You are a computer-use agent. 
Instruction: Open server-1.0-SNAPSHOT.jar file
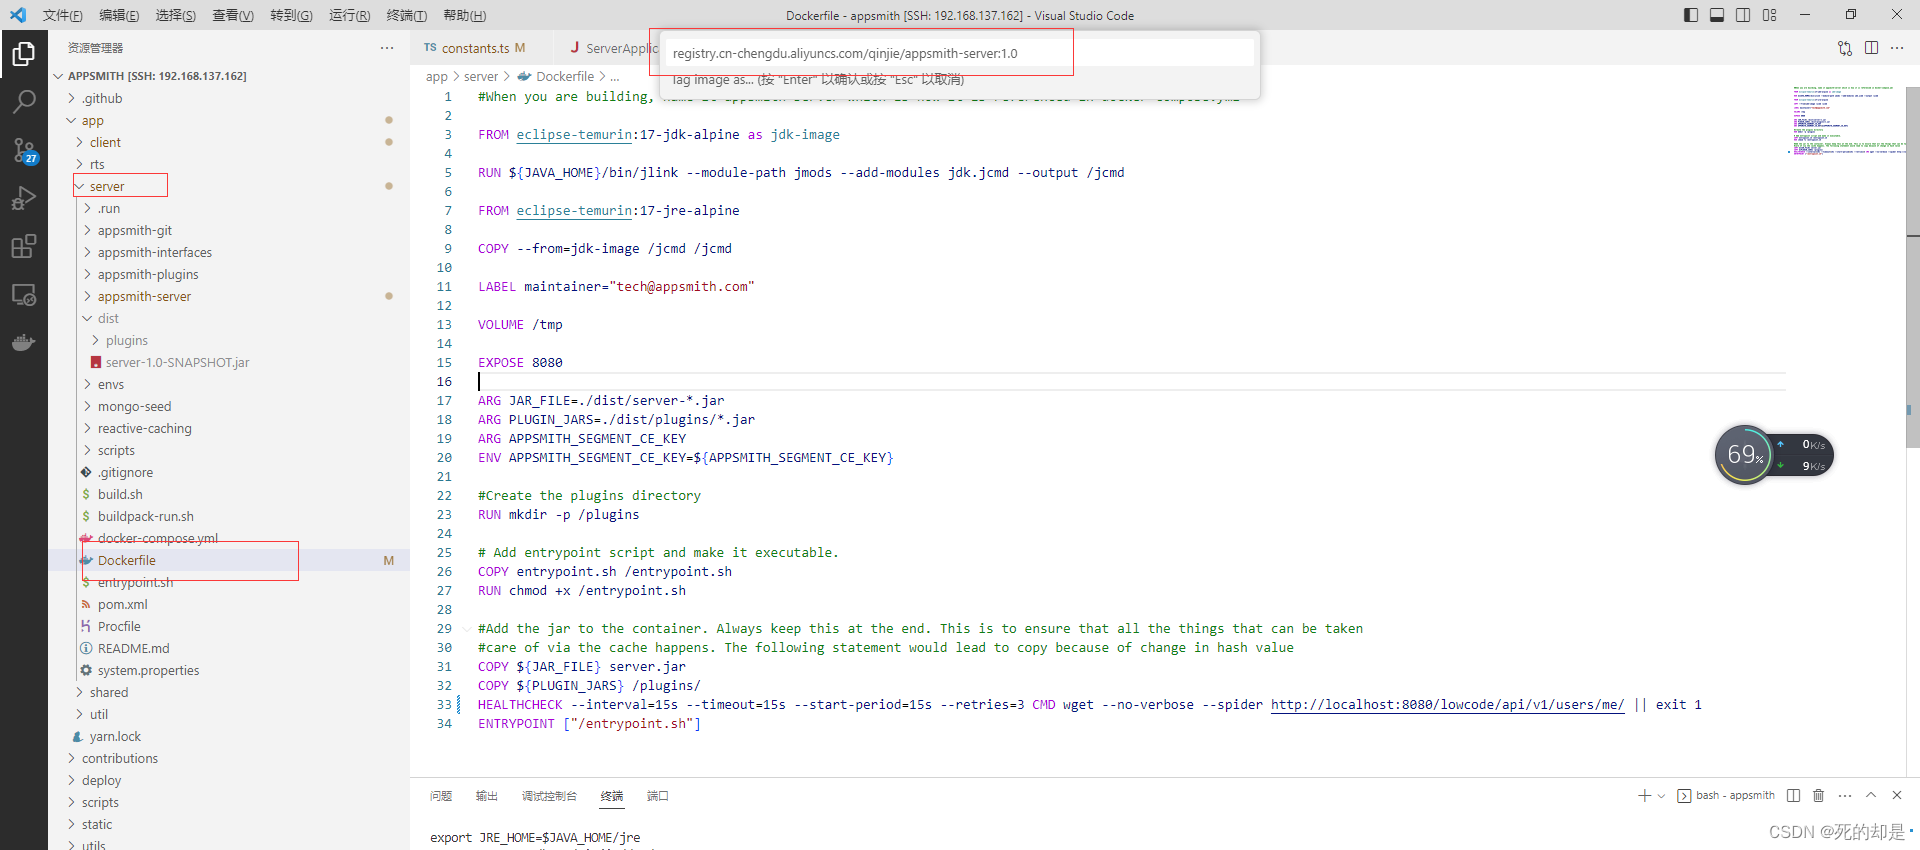[x=229, y=362]
